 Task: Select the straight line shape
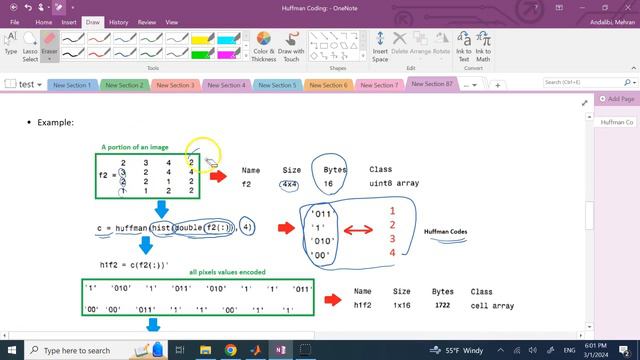point(314,36)
